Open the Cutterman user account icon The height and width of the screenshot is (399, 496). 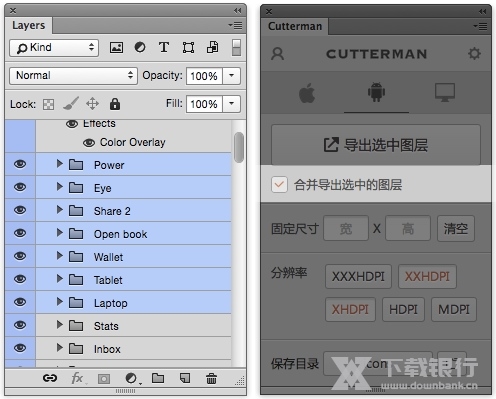pyautogui.click(x=277, y=54)
